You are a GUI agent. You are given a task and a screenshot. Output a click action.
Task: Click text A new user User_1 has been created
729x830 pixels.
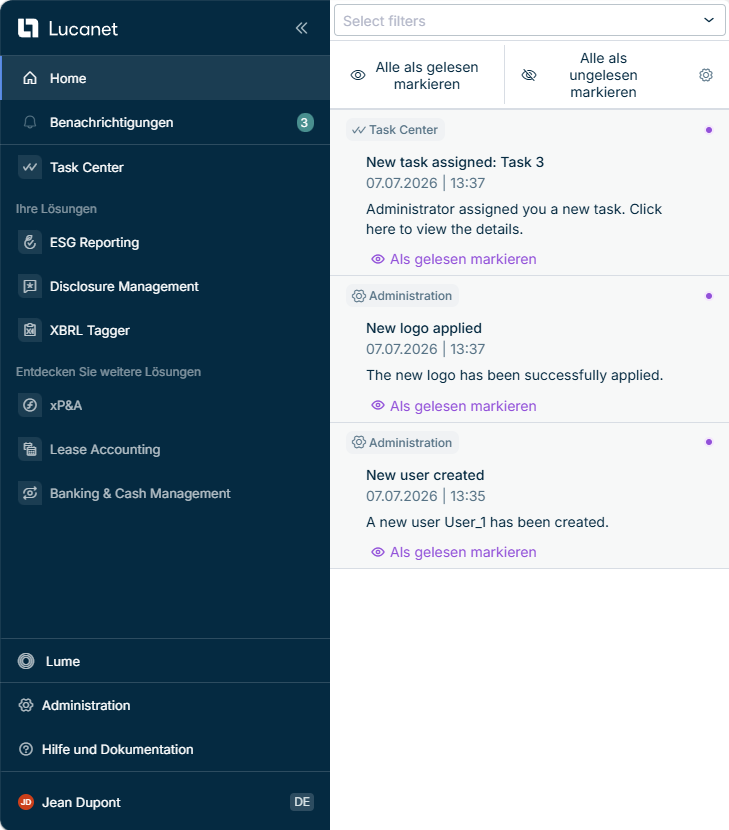tap(488, 522)
